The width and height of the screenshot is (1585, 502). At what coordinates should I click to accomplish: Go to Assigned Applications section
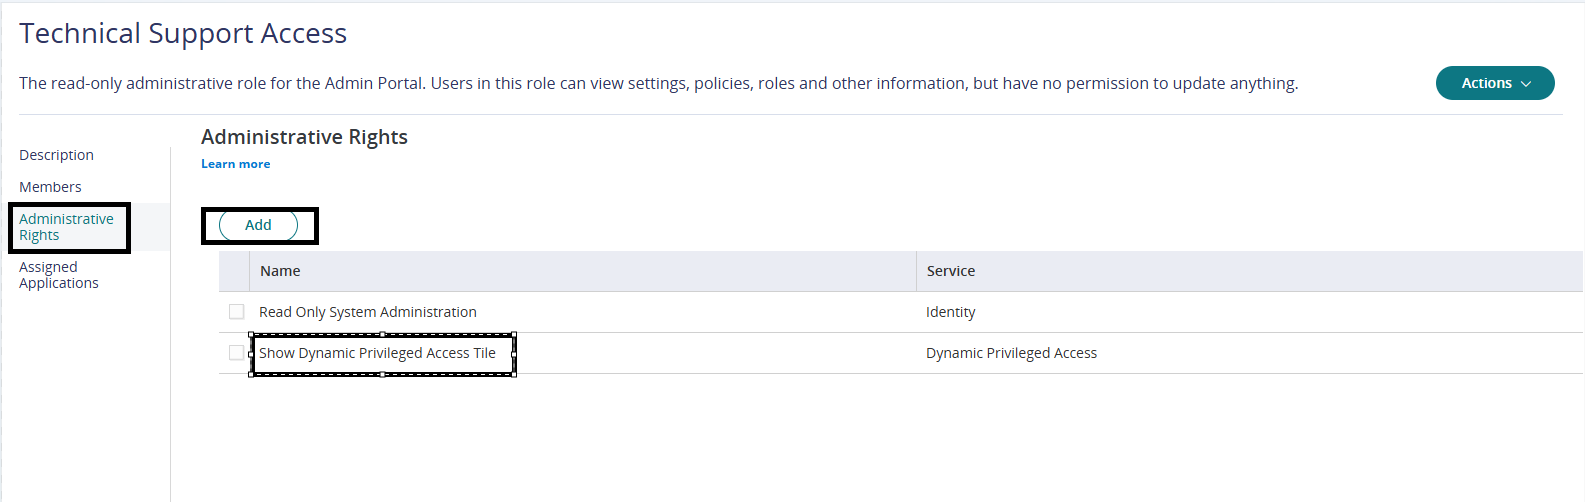59,275
